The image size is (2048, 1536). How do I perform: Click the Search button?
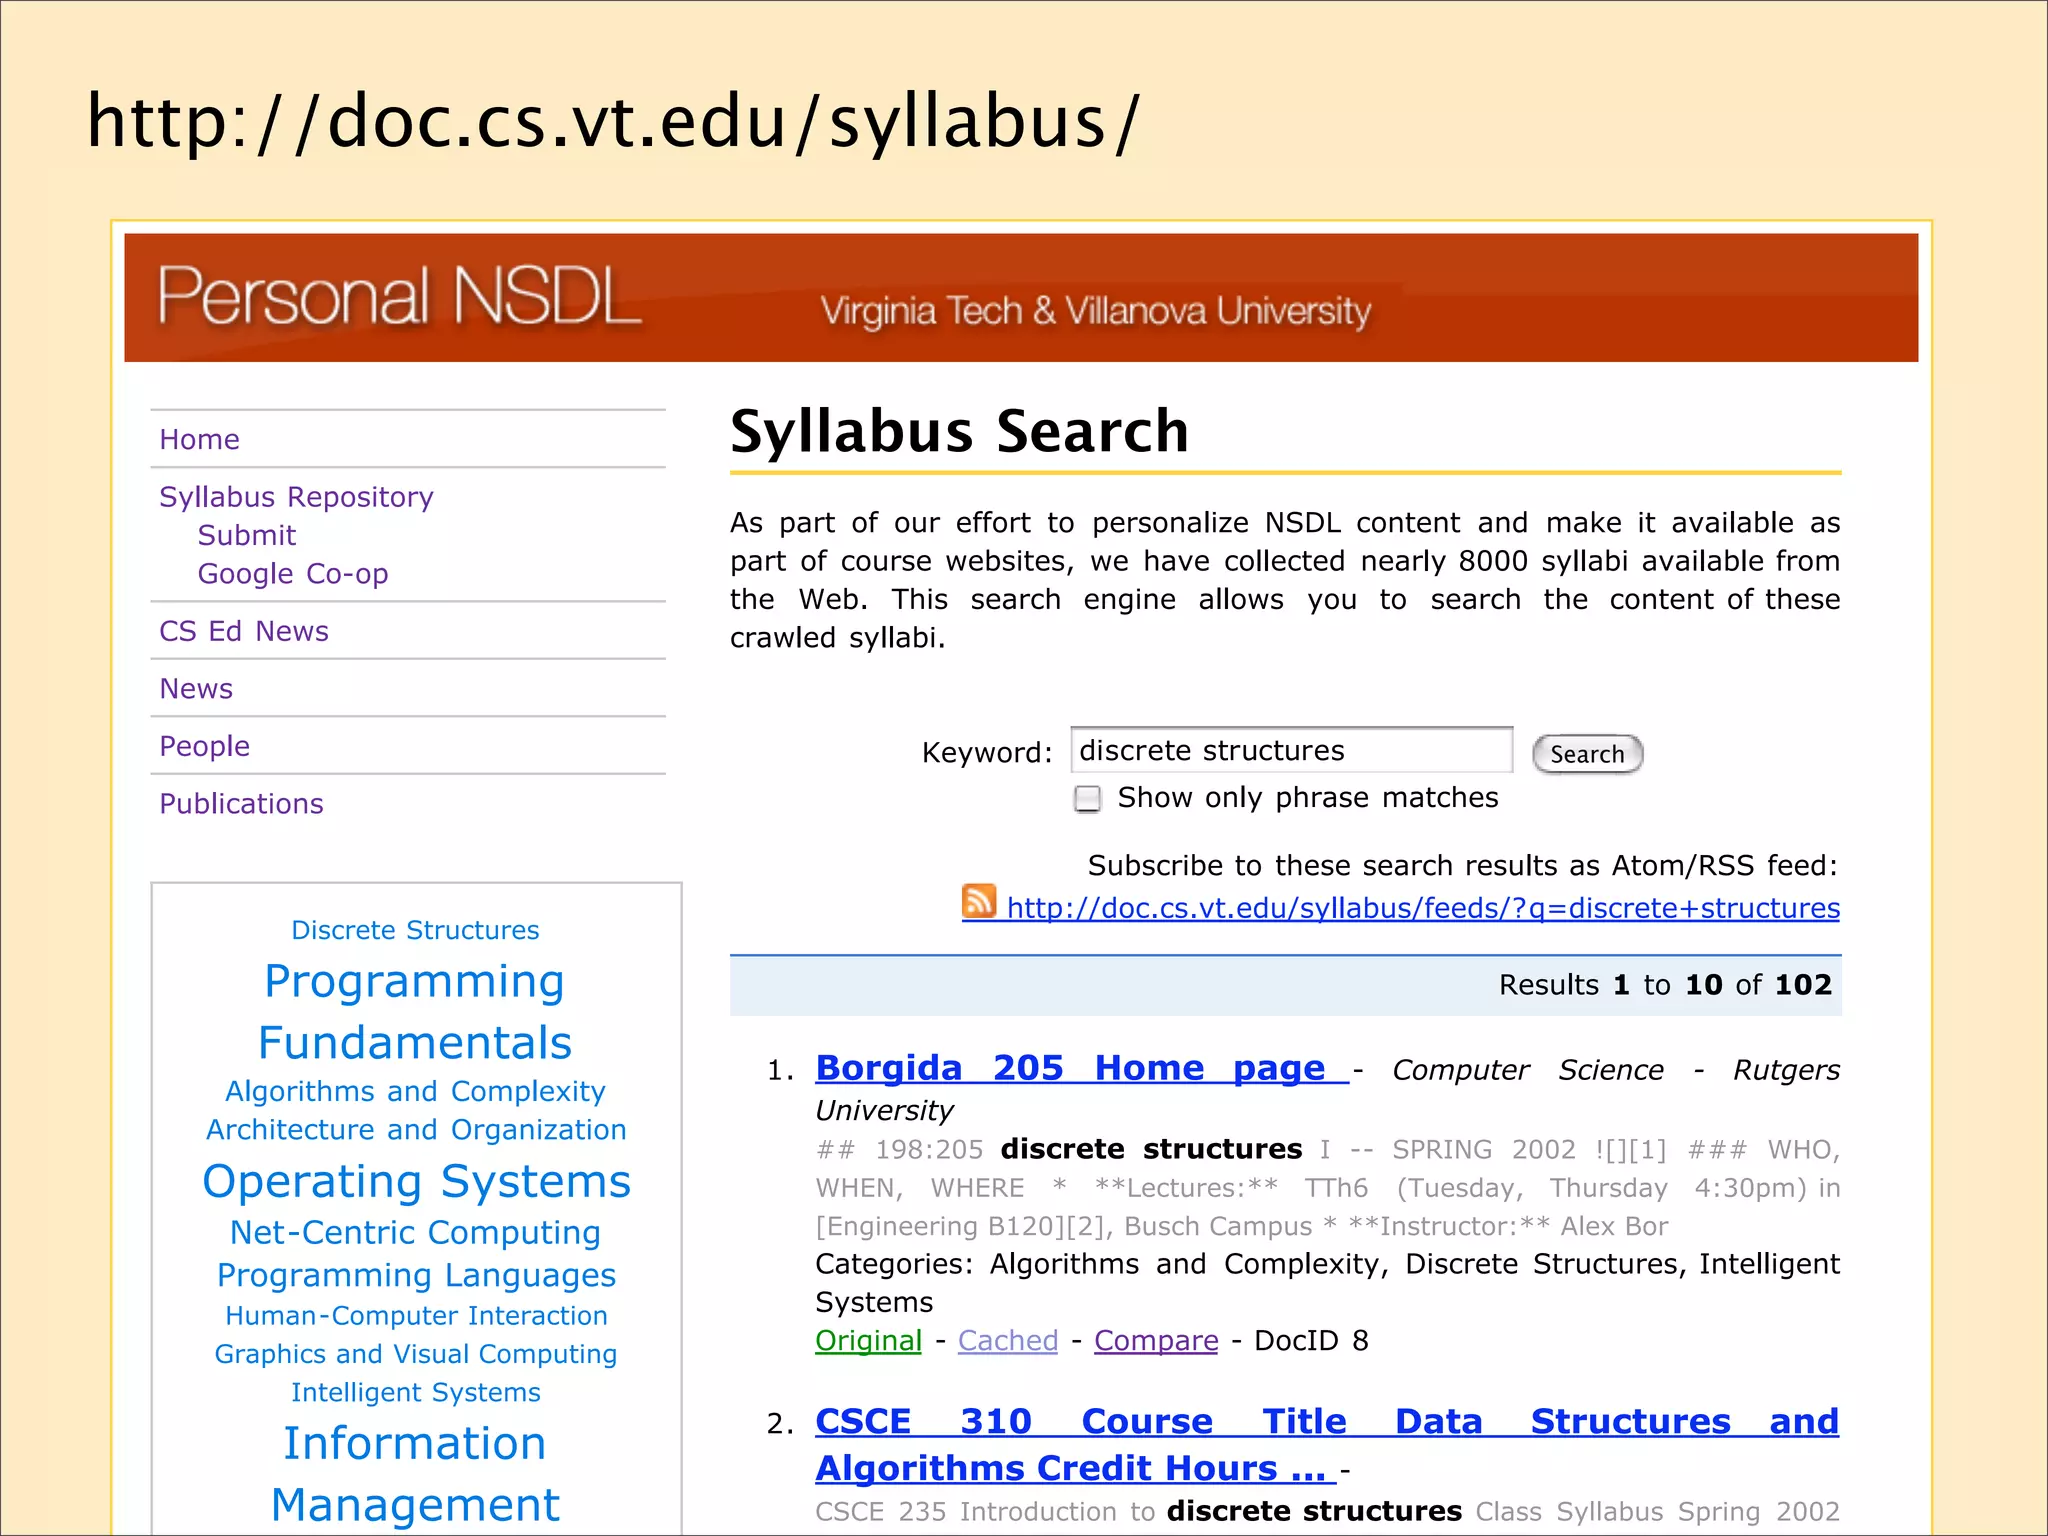[x=1587, y=754]
